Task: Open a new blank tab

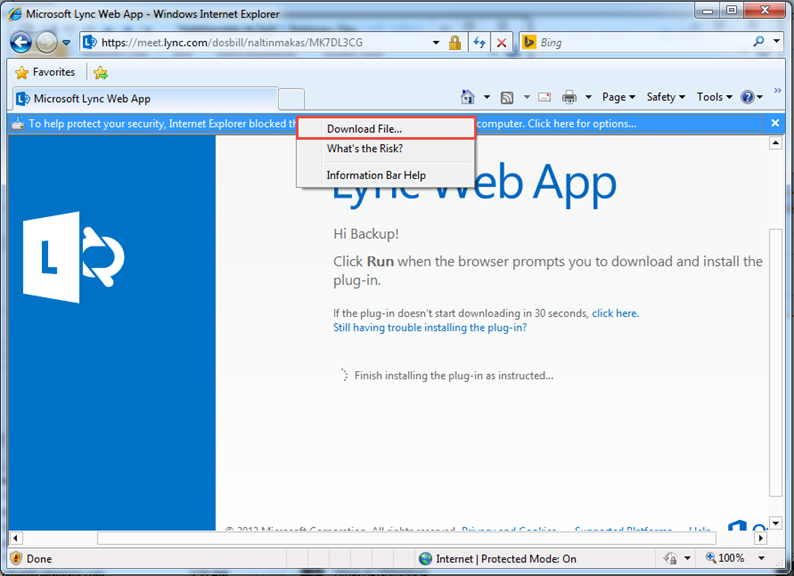Action: click(x=291, y=99)
